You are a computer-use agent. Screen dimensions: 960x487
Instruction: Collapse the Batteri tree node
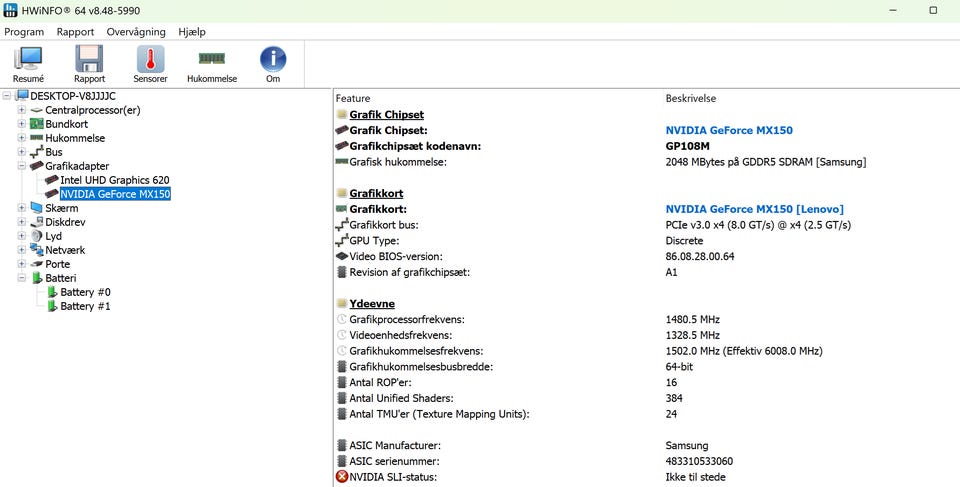tap(22, 278)
